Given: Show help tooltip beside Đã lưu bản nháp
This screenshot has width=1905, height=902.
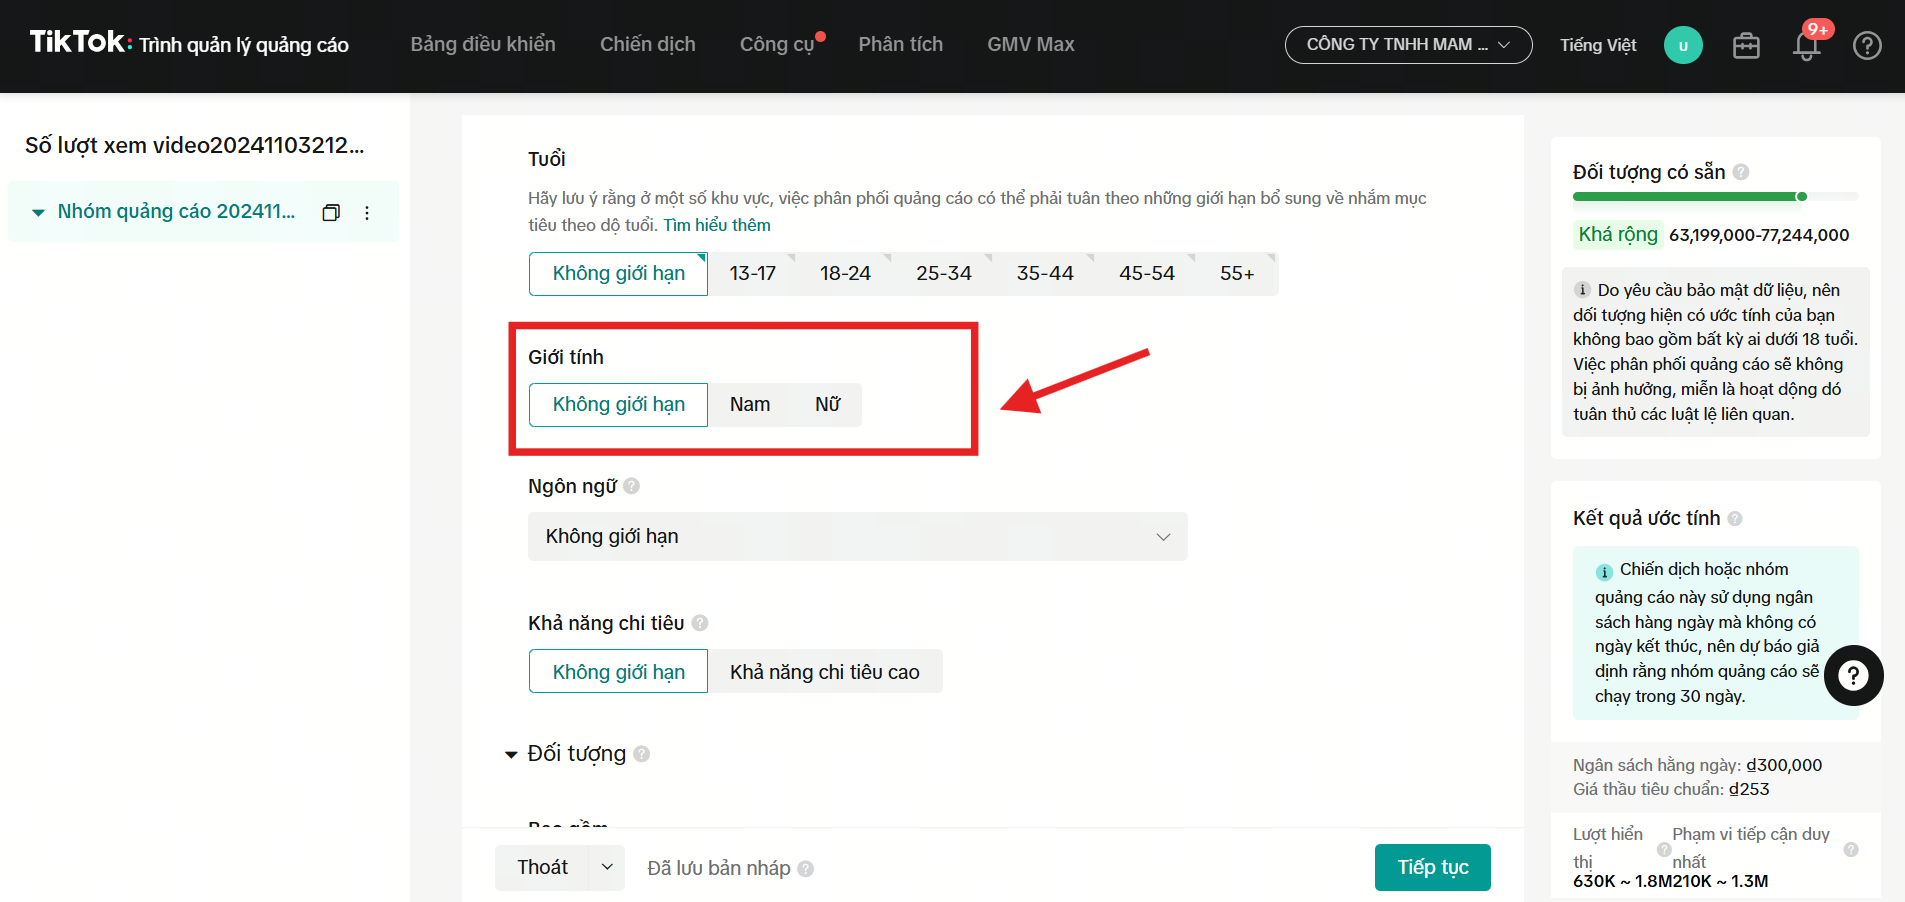Looking at the screenshot, I should [806, 869].
